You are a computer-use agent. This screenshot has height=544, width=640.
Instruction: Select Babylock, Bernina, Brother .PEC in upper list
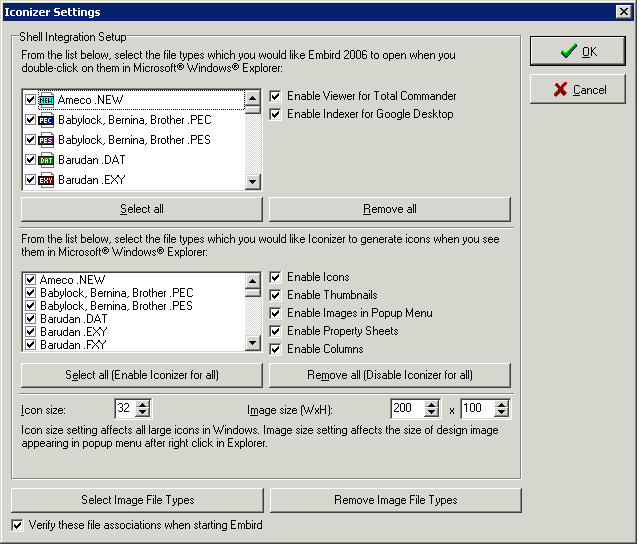point(135,120)
